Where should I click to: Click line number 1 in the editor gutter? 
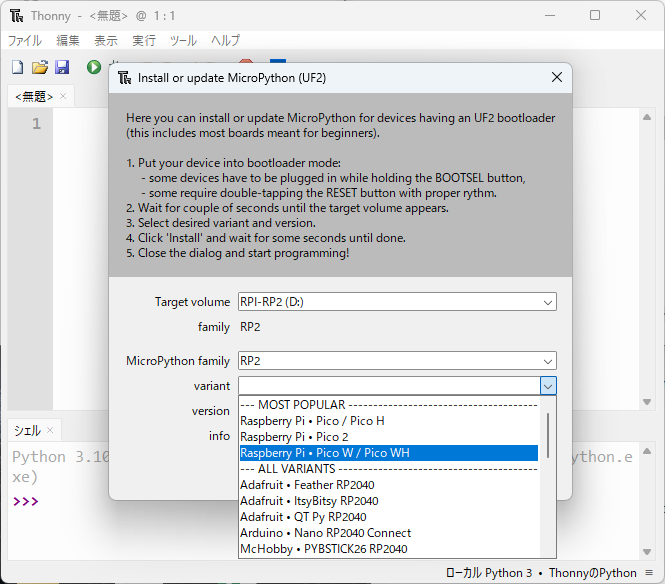point(36,124)
